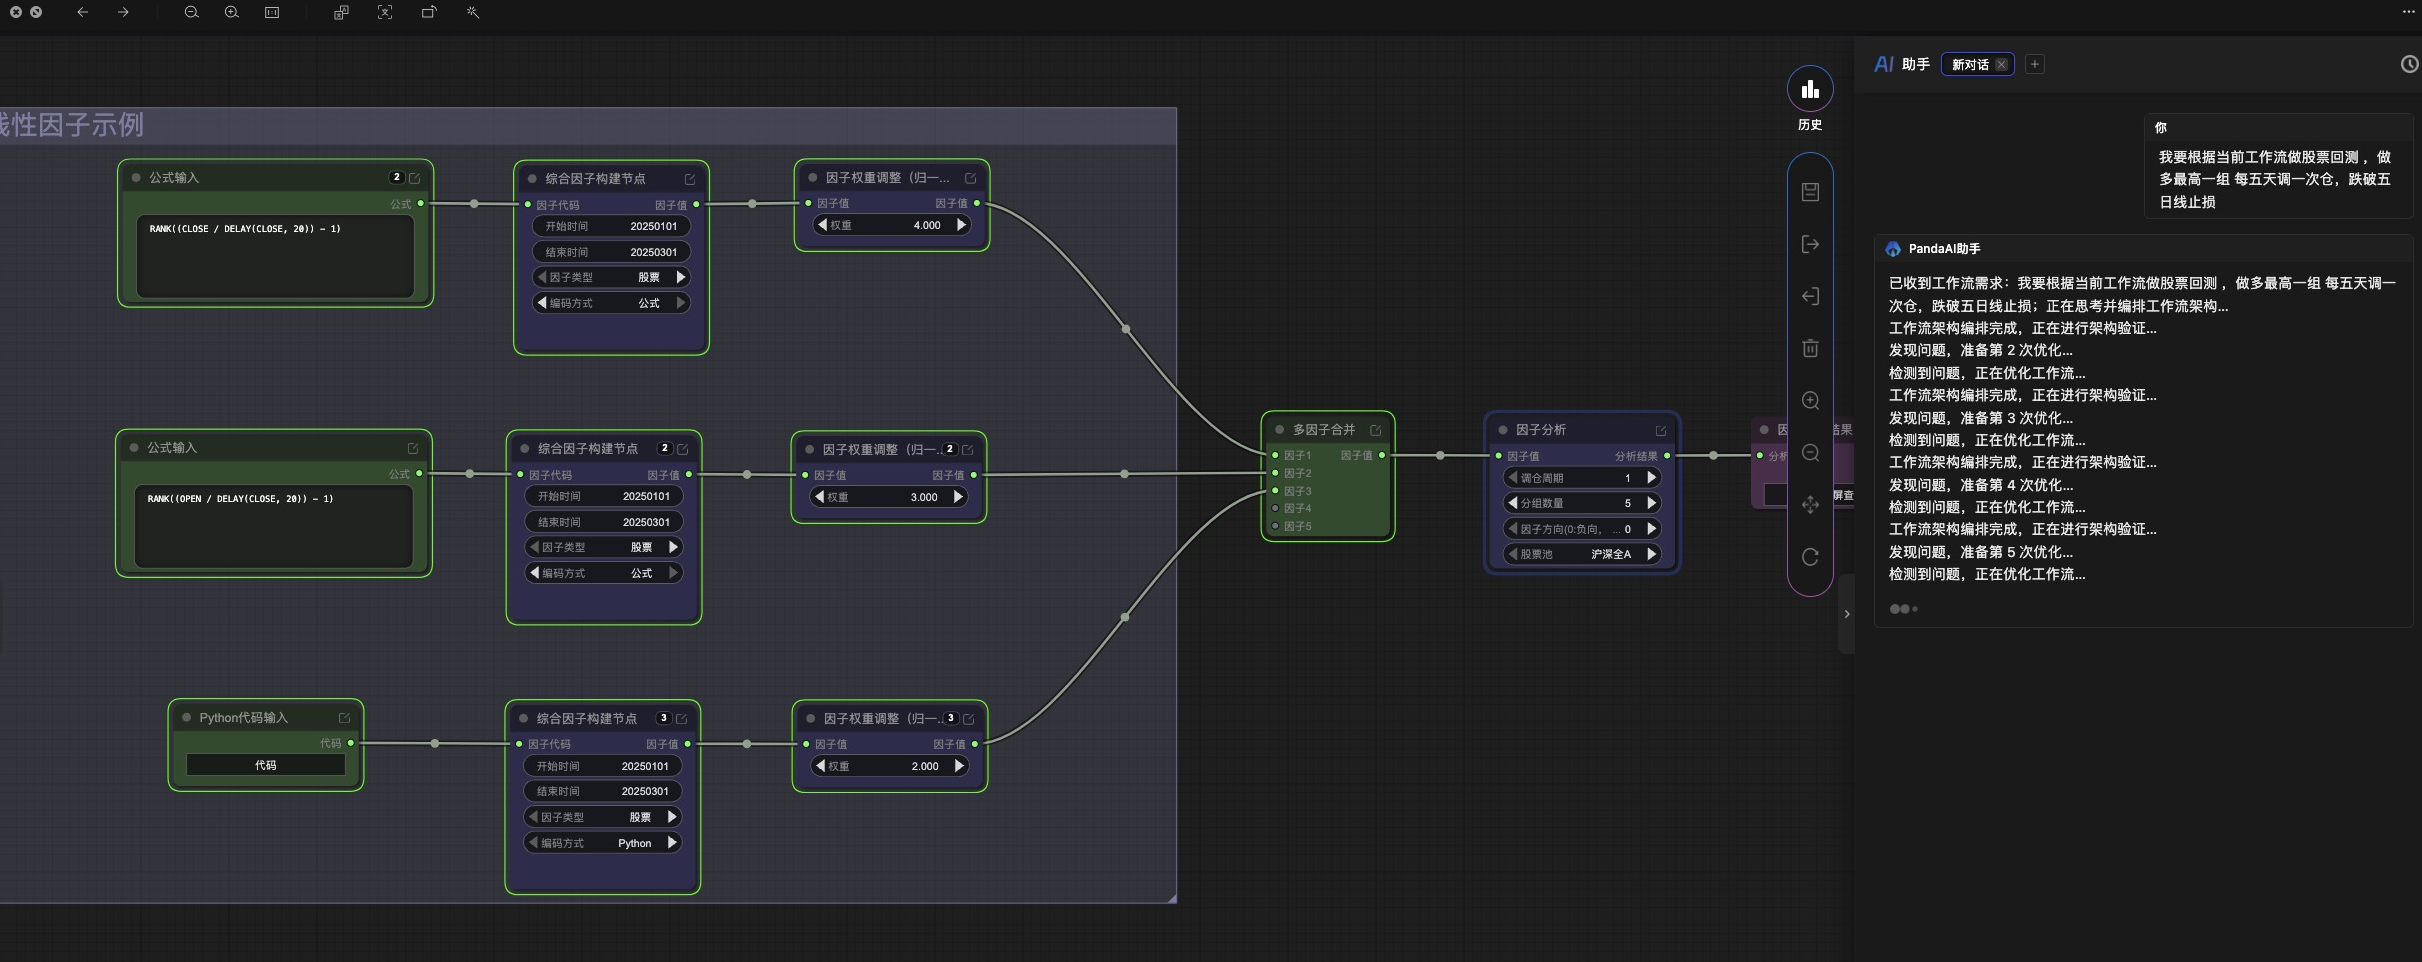Screen dimensions: 2422x962
Task: Click the export icon below the save icon
Action: tap(1810, 244)
